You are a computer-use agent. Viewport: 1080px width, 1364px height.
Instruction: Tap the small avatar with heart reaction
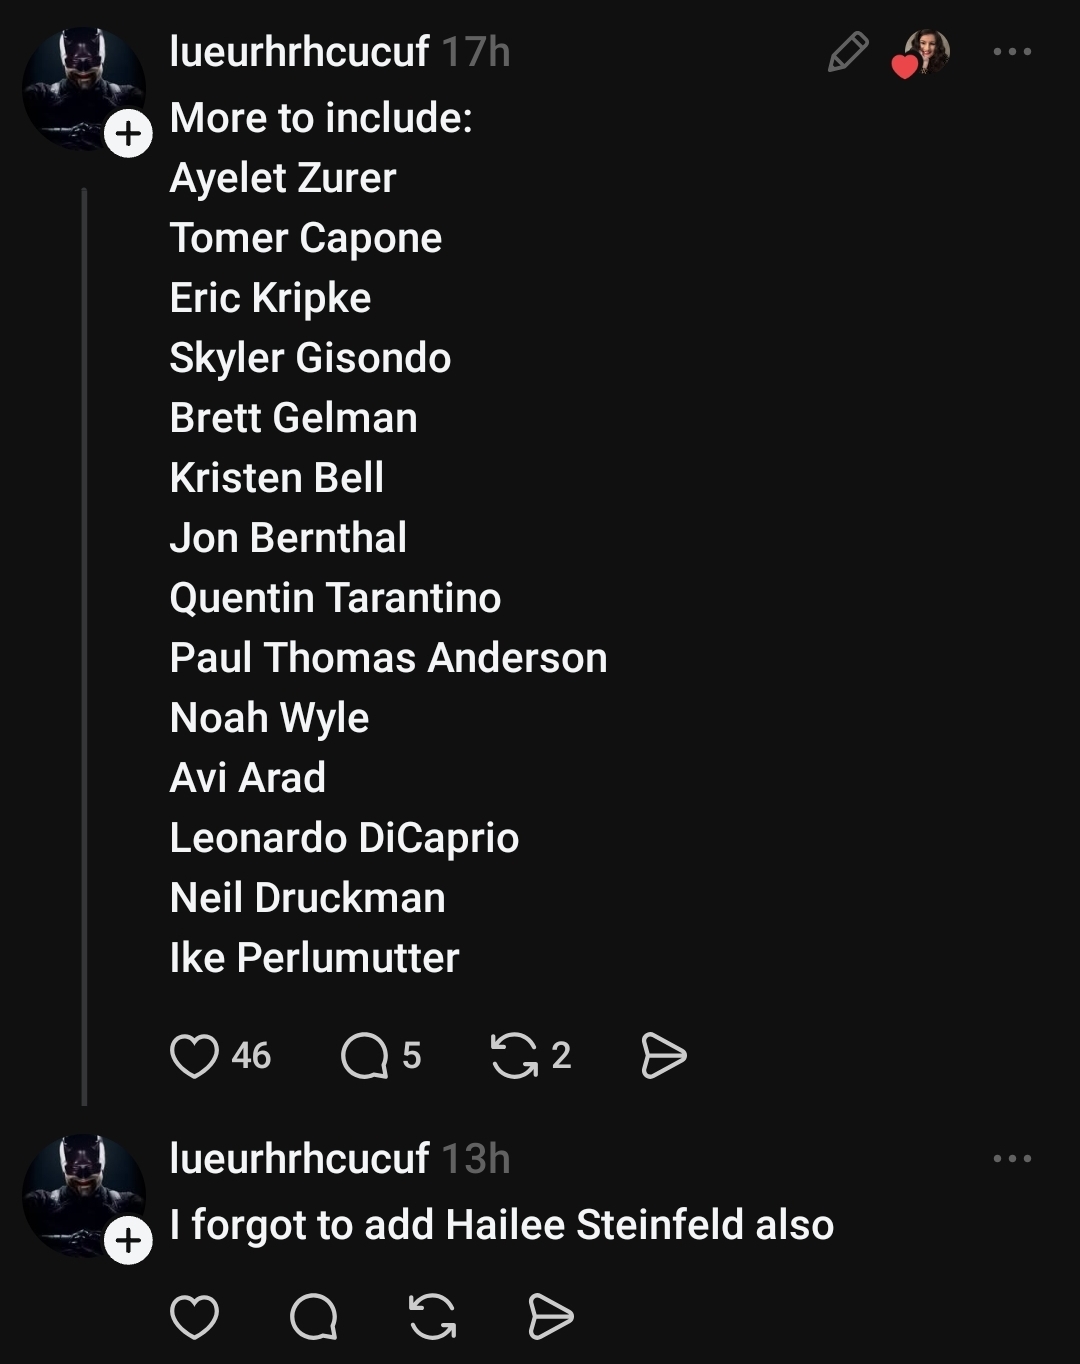coord(924,52)
